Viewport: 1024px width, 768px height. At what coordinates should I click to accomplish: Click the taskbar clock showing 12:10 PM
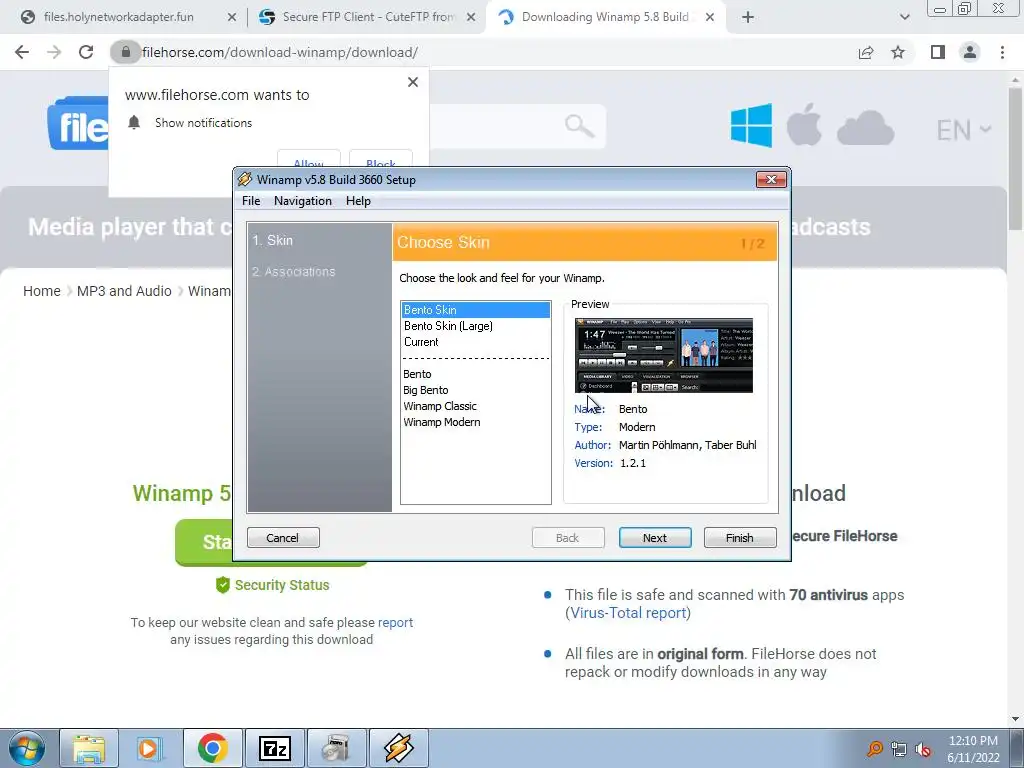[x=973, y=749]
